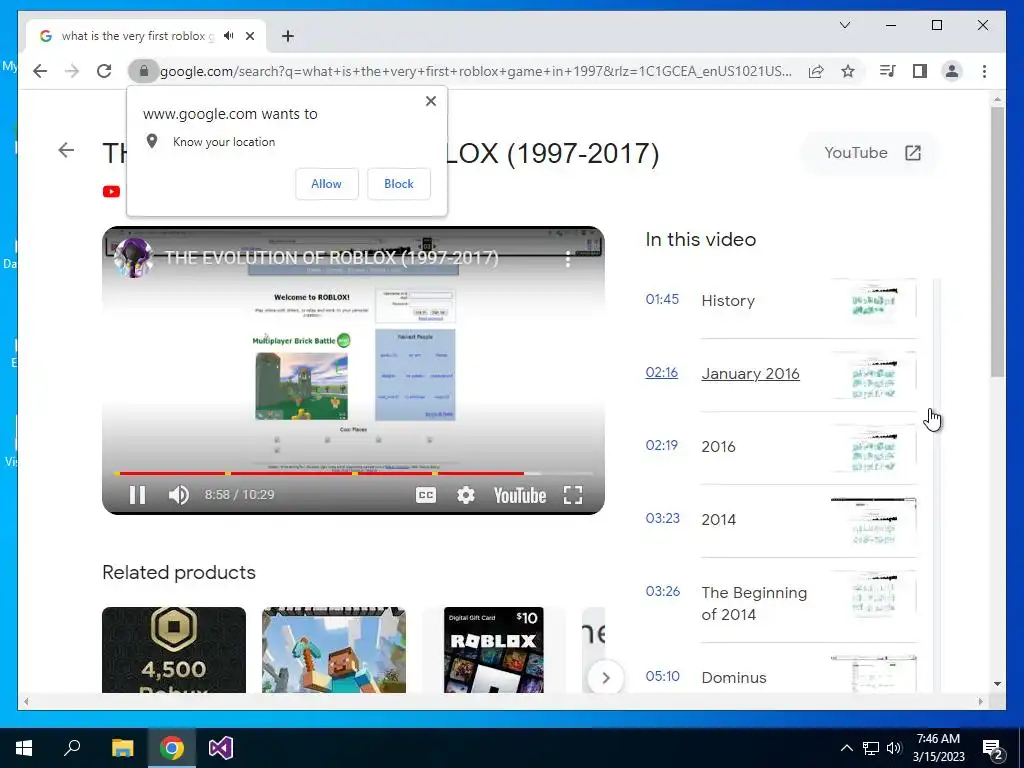Open the taskbar clock and date

point(938,748)
